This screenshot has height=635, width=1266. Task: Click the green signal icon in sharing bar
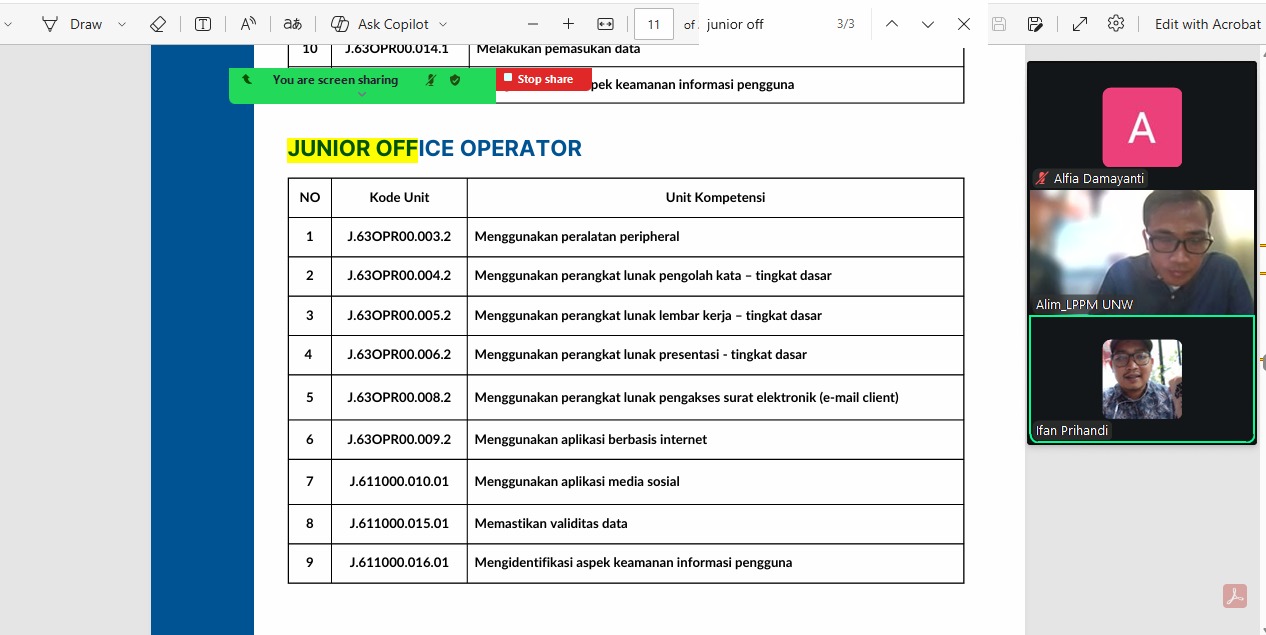tap(247, 79)
